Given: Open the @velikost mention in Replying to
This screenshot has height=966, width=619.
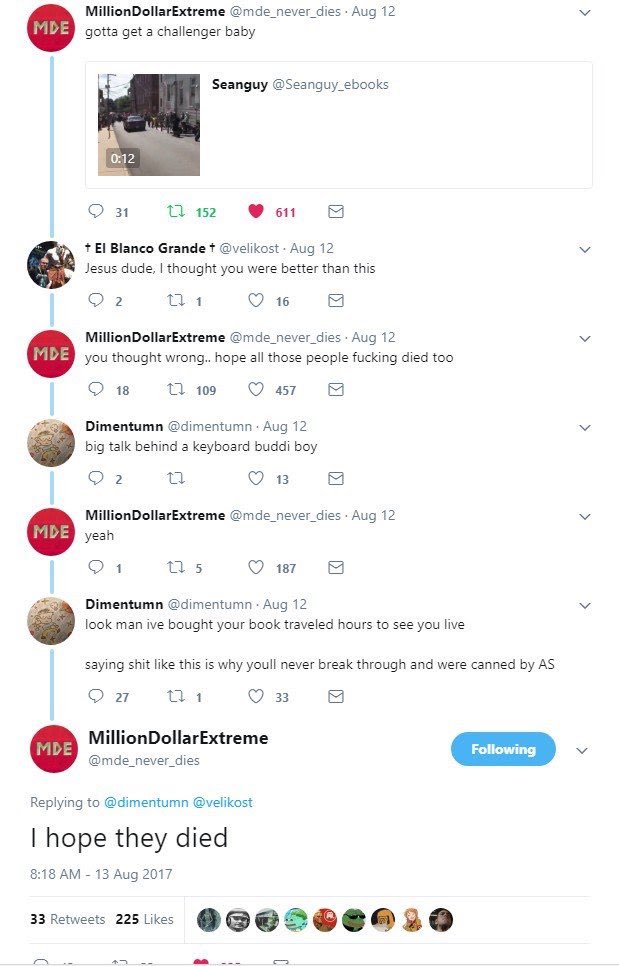Looking at the screenshot, I should 224,802.
